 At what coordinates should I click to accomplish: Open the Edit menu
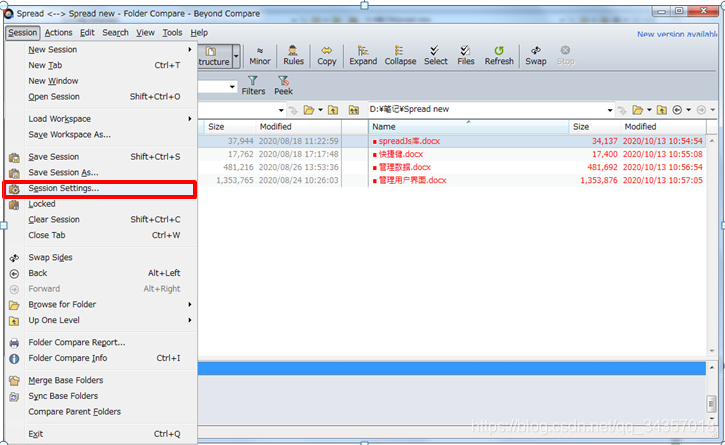(87, 33)
